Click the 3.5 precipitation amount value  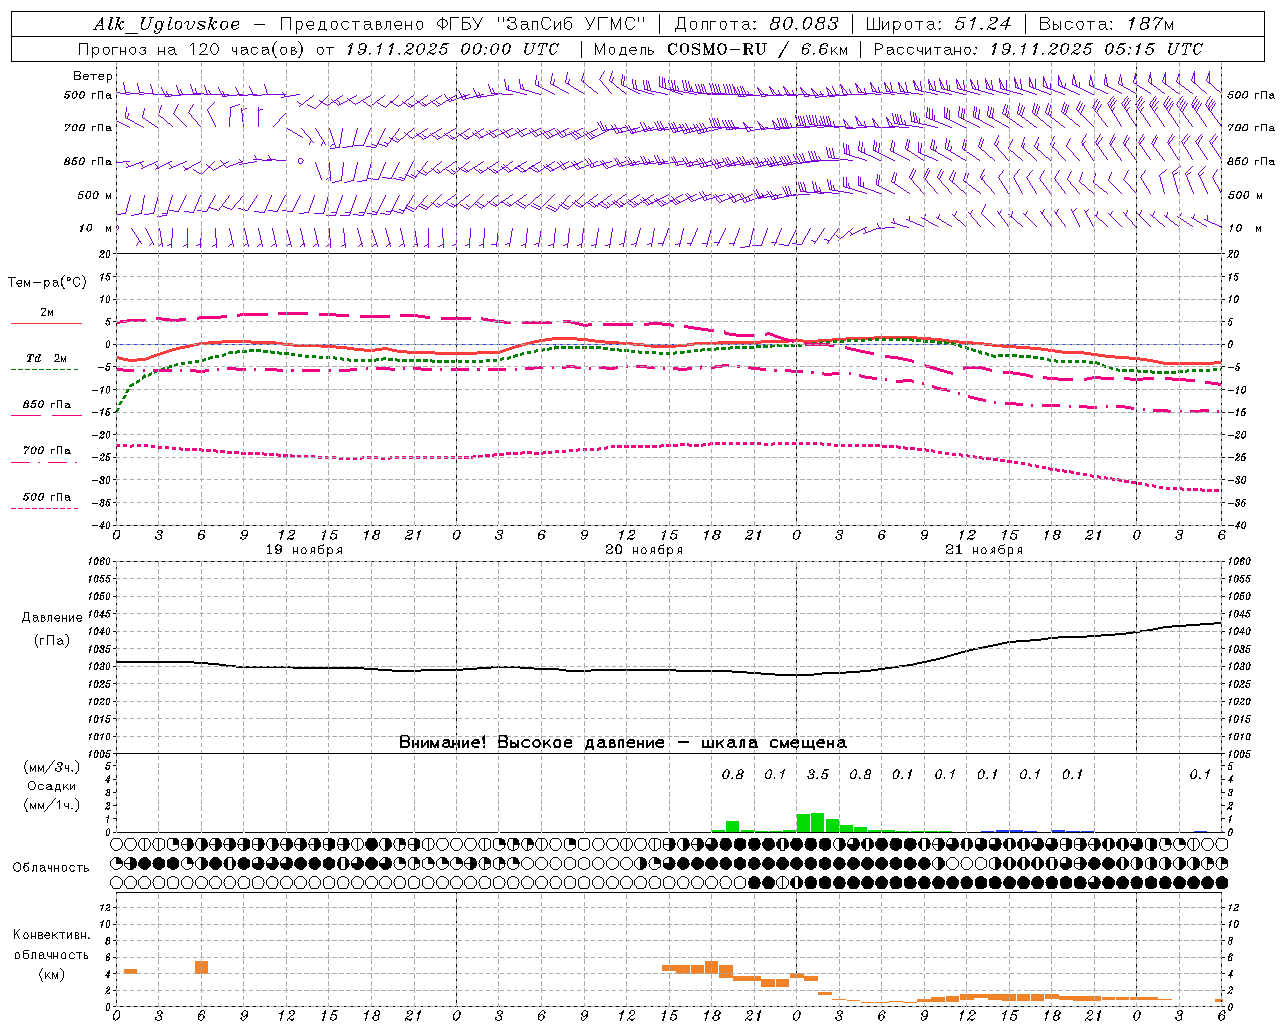818,774
